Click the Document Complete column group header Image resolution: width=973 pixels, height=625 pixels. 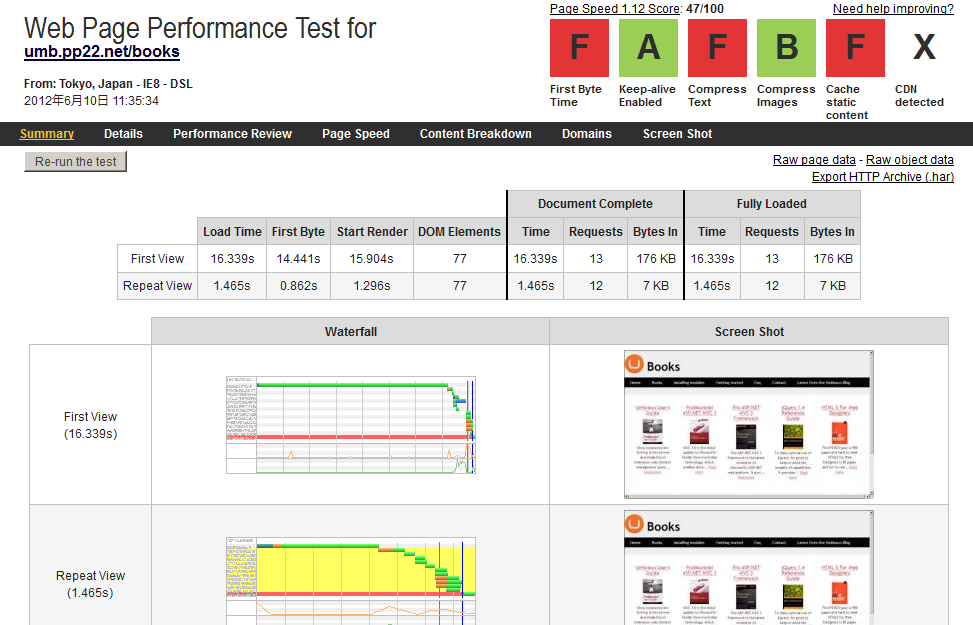click(595, 204)
